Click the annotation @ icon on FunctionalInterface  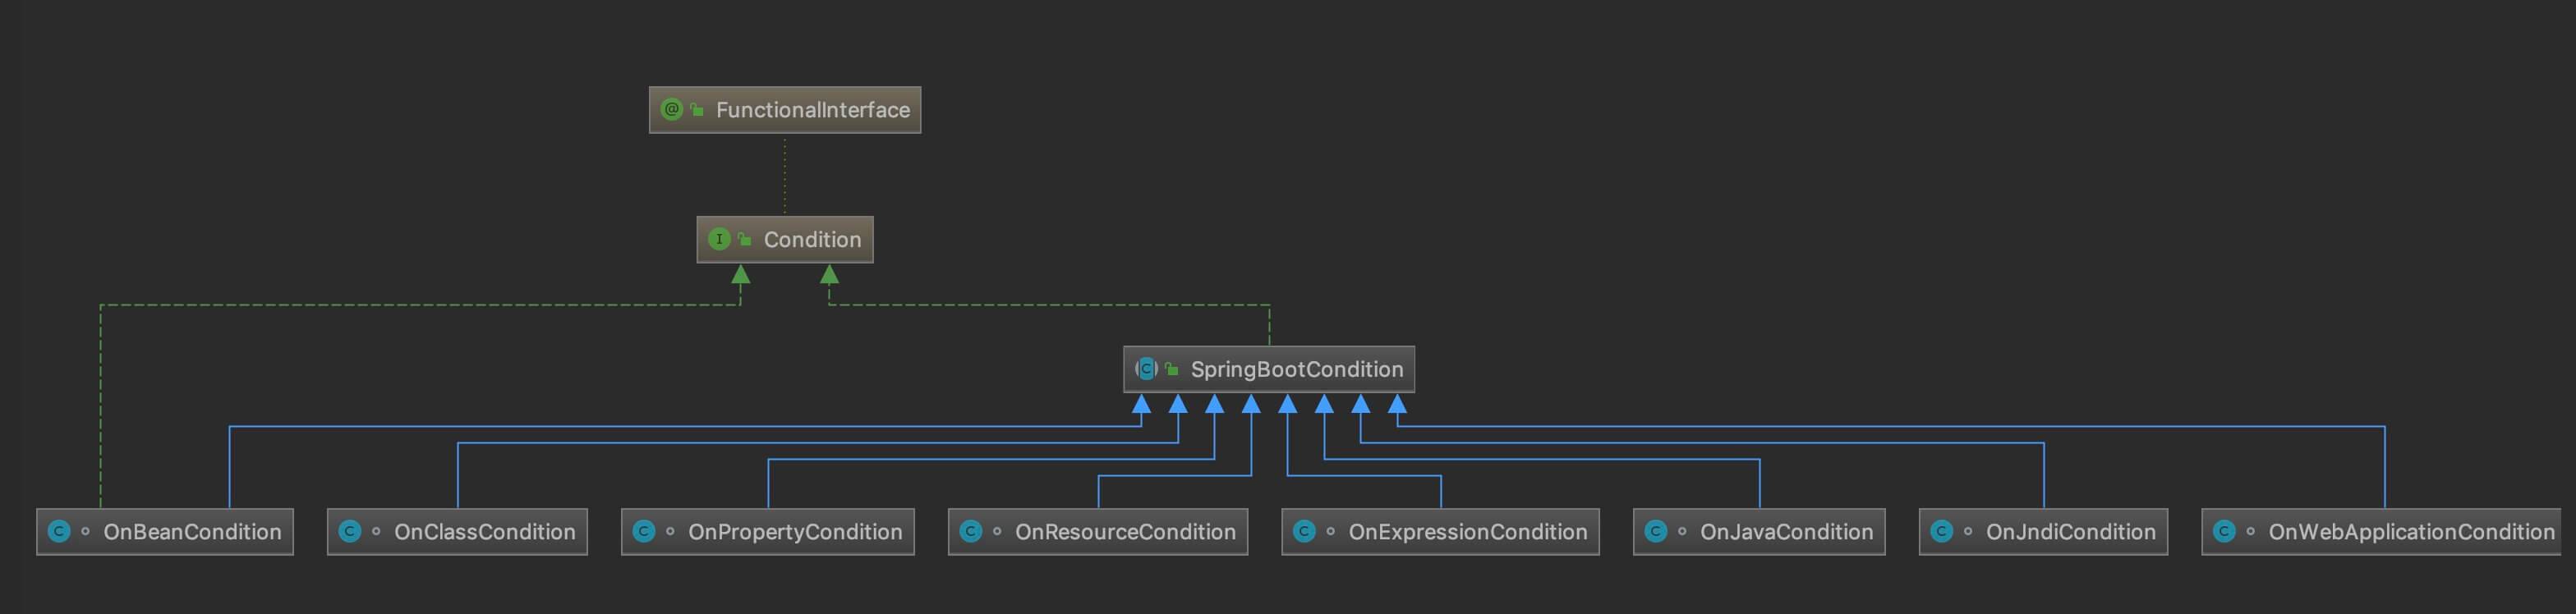coord(672,109)
